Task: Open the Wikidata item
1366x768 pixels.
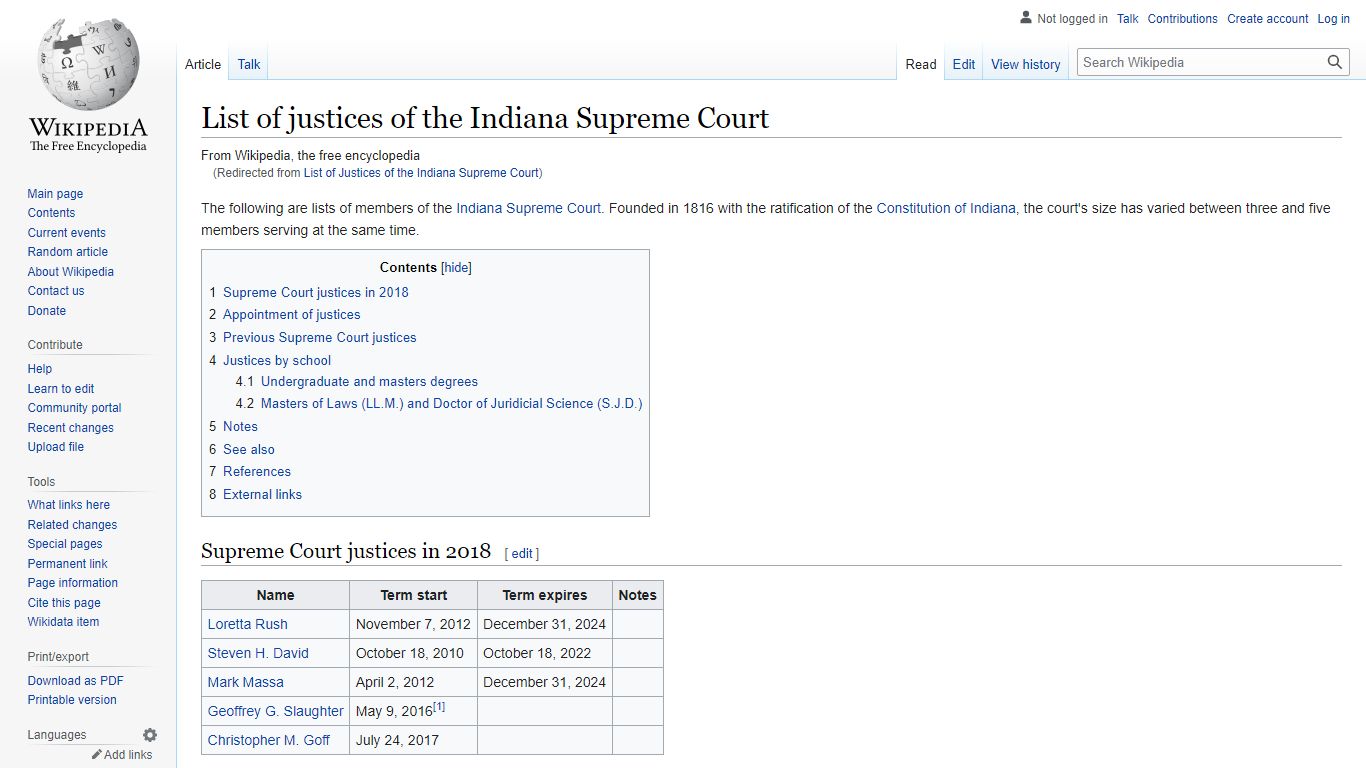Action: [x=63, y=622]
